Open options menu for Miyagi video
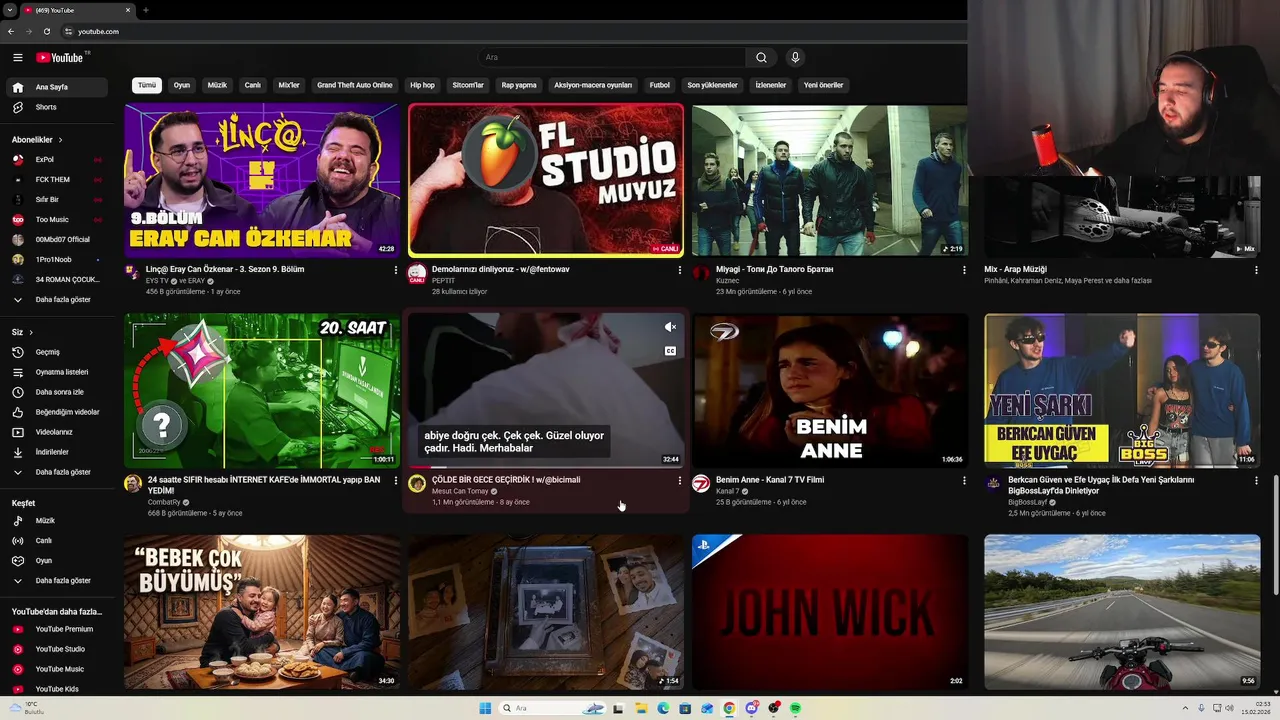 tap(964, 270)
